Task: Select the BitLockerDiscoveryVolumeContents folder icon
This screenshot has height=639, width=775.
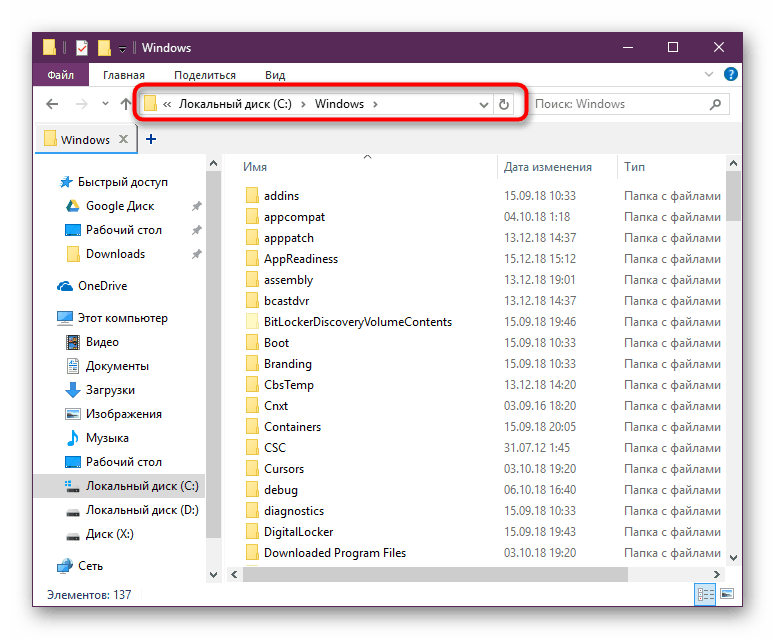Action: click(252, 322)
